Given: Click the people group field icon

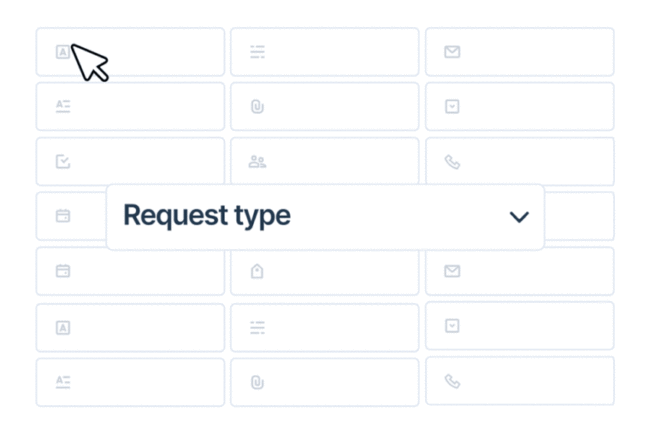Looking at the screenshot, I should [257, 162].
